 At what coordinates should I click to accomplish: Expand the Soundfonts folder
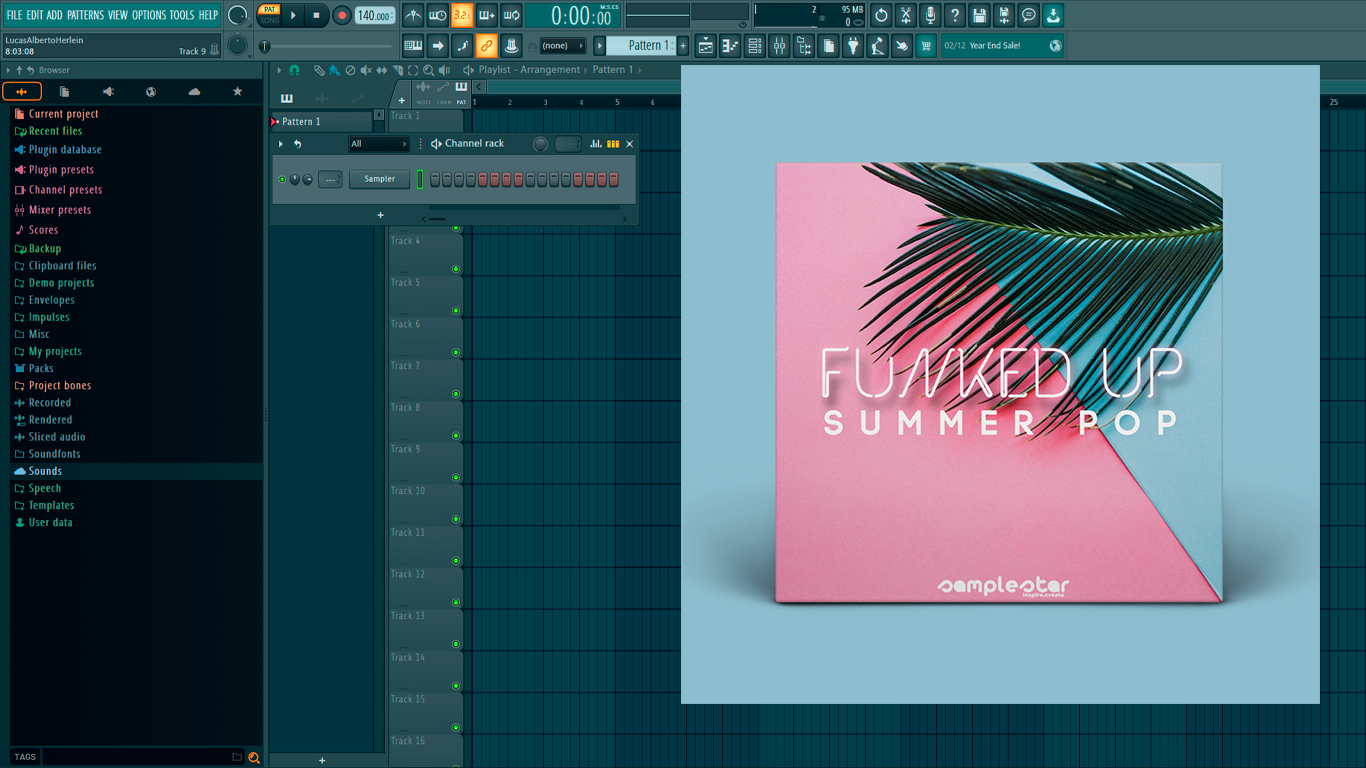[x=54, y=454]
